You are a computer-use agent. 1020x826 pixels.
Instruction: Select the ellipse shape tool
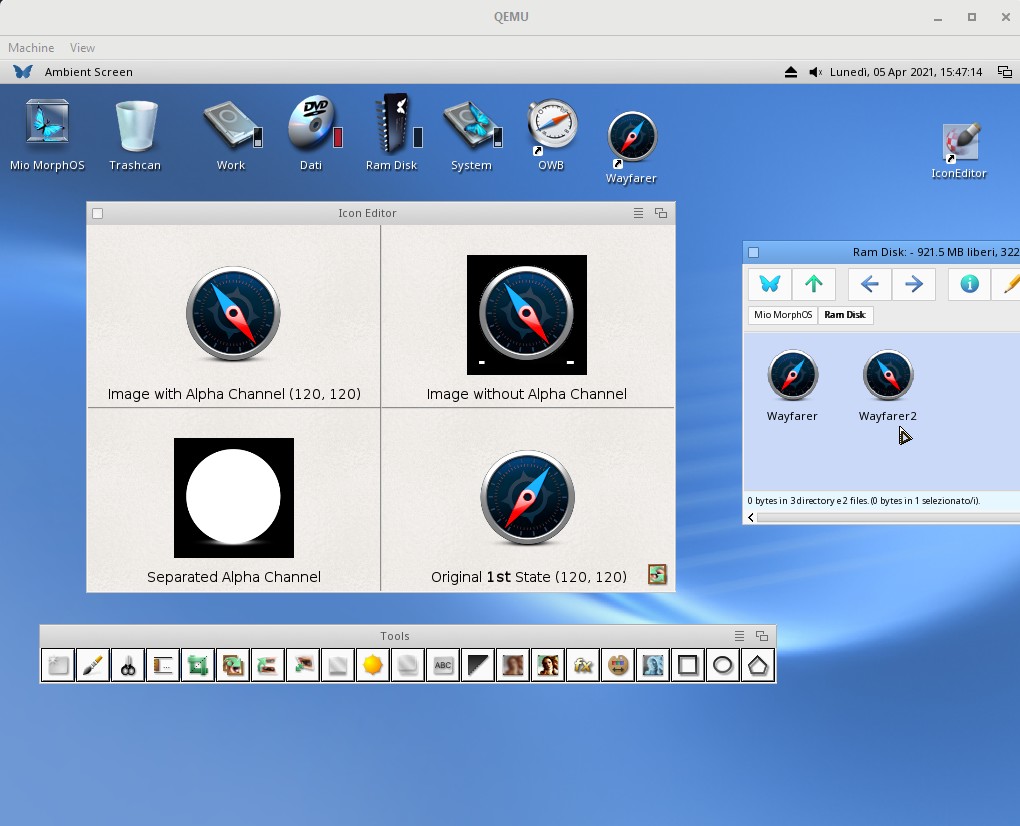pyautogui.click(x=723, y=665)
